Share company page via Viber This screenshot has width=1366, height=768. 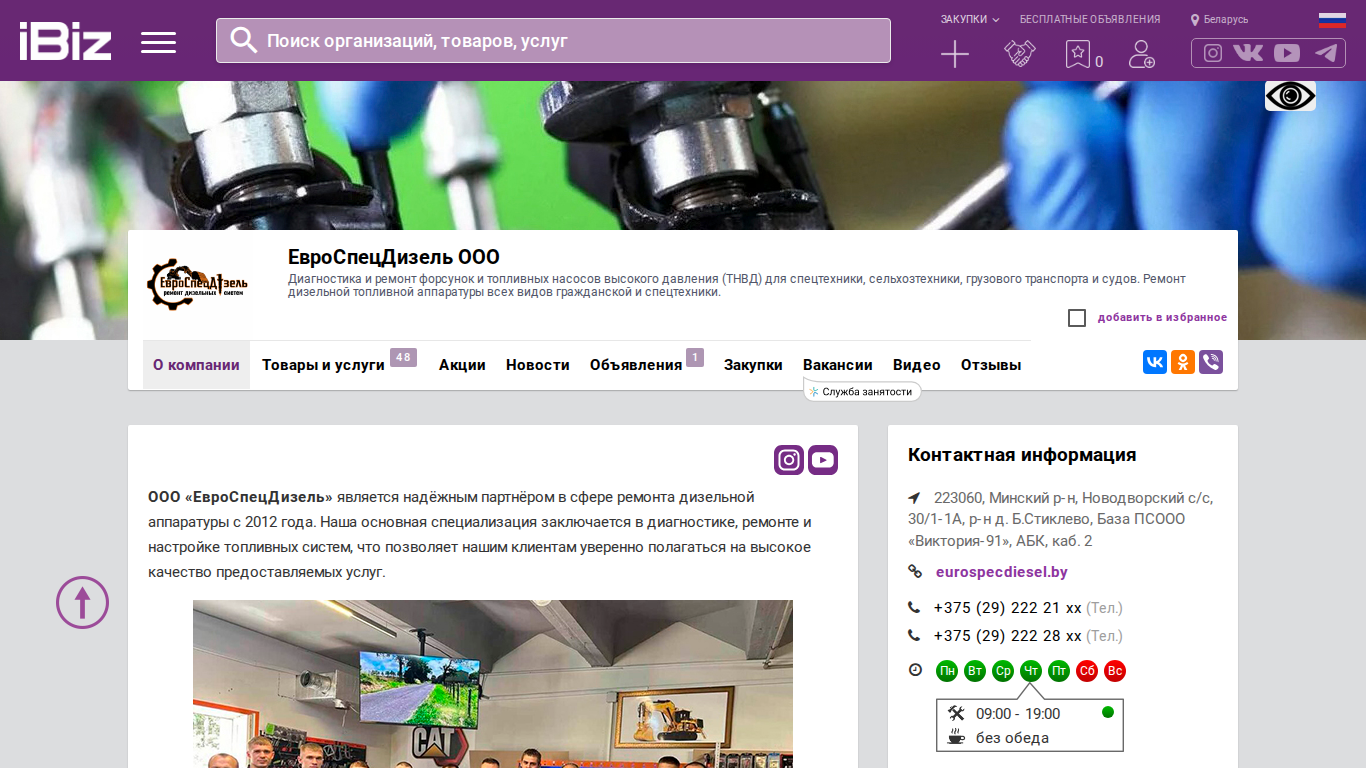coord(1211,362)
